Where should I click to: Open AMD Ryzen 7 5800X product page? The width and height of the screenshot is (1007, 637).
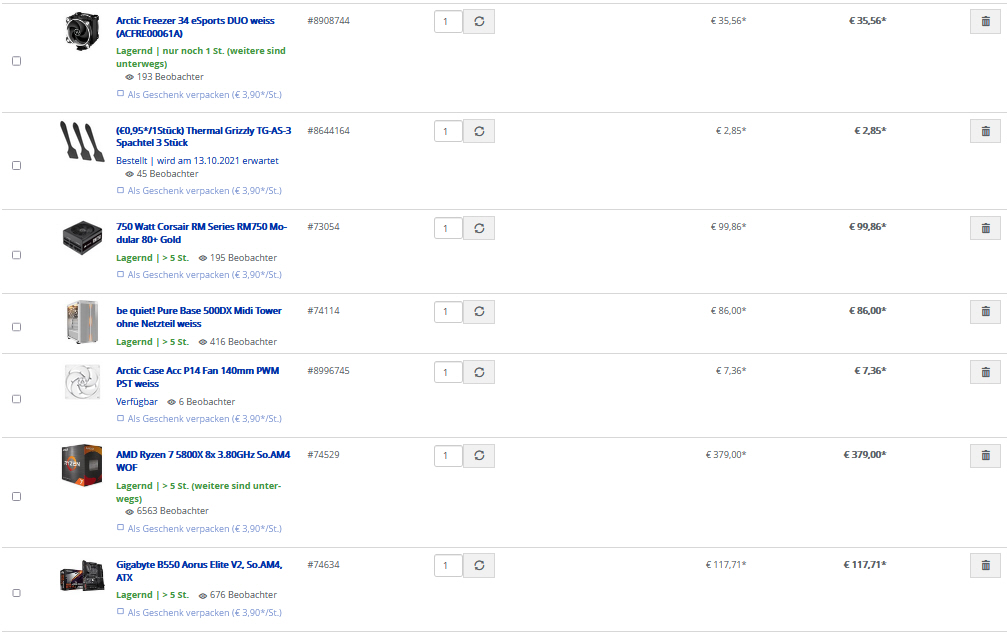click(x=203, y=461)
